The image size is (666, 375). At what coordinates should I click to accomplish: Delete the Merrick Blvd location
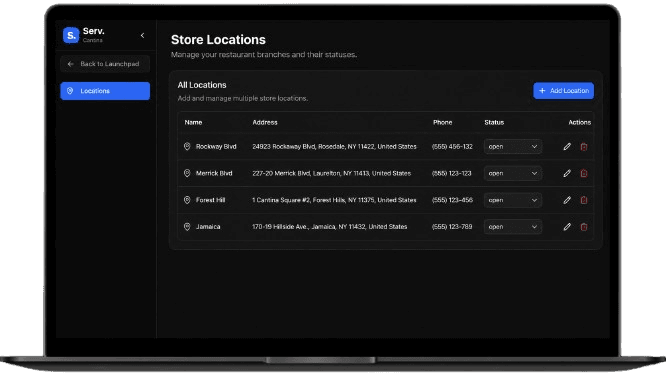(584, 173)
